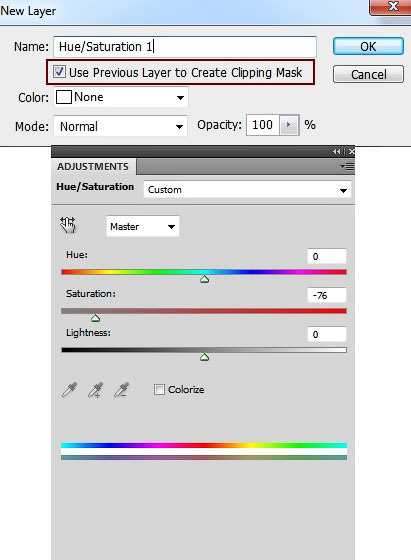Viewport: 411px width, 560px height.
Task: Click the Hue slider handle
Action: (x=204, y=279)
